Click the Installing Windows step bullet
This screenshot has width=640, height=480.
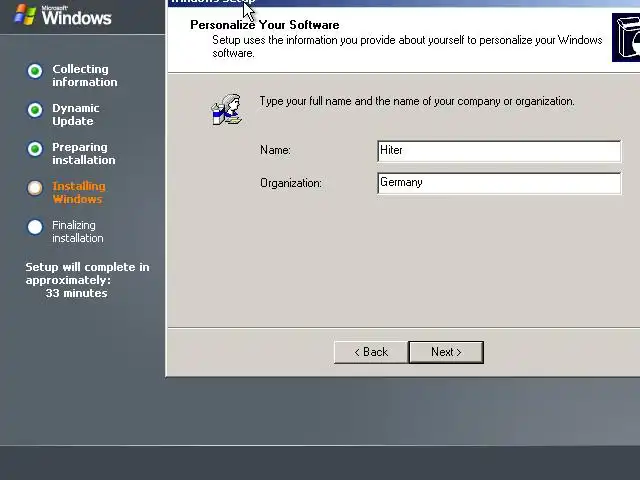35,188
